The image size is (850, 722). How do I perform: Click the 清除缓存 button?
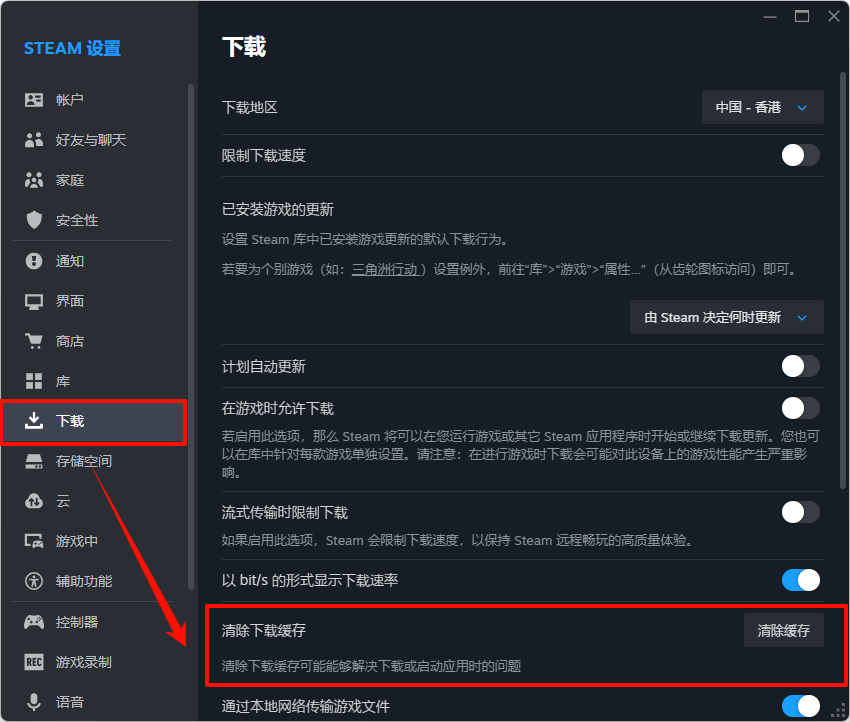click(x=784, y=630)
